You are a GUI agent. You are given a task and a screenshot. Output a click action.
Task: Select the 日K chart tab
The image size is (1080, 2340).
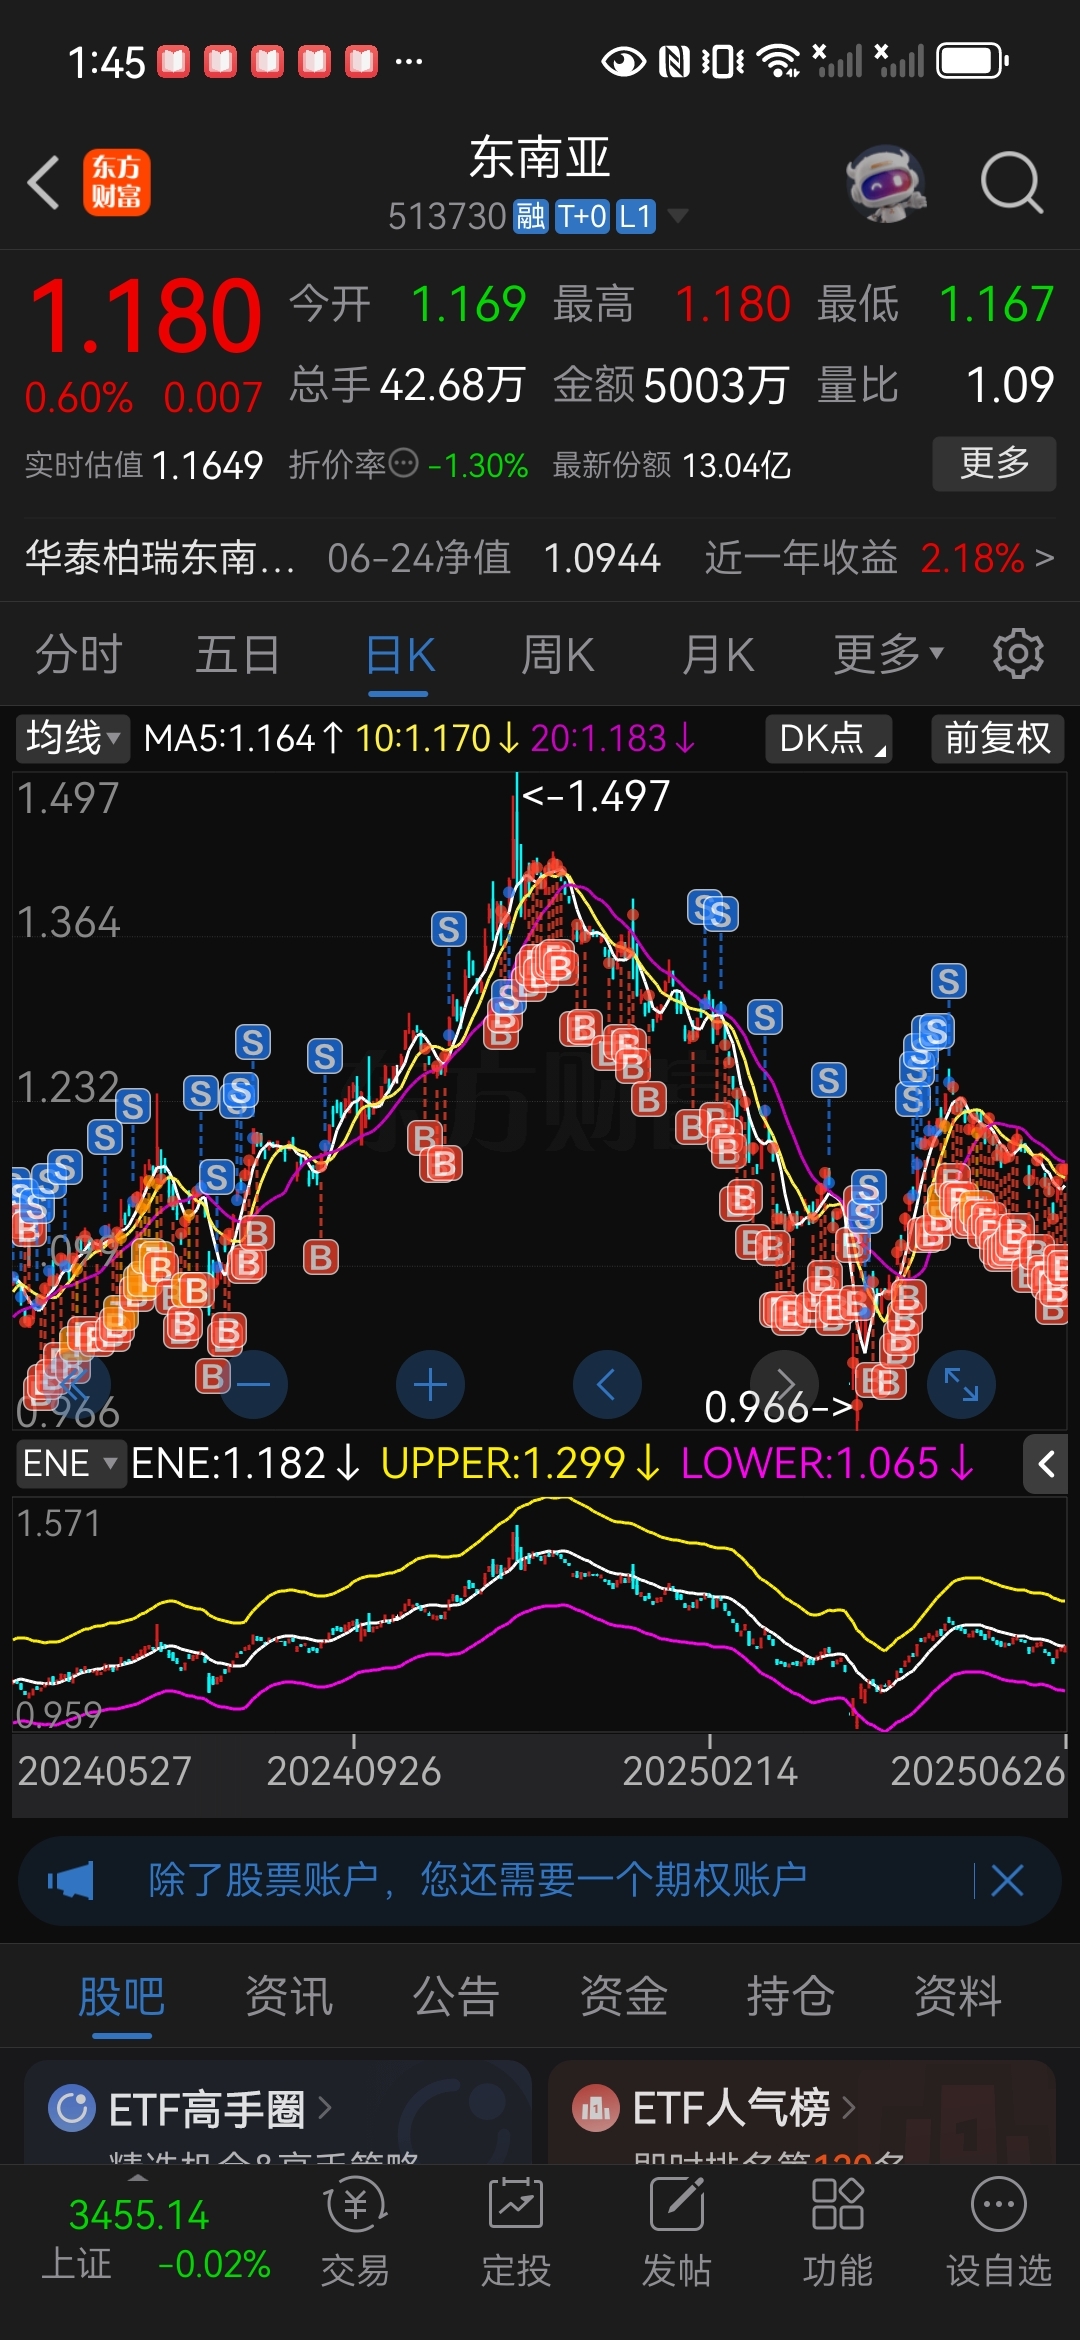[399, 657]
